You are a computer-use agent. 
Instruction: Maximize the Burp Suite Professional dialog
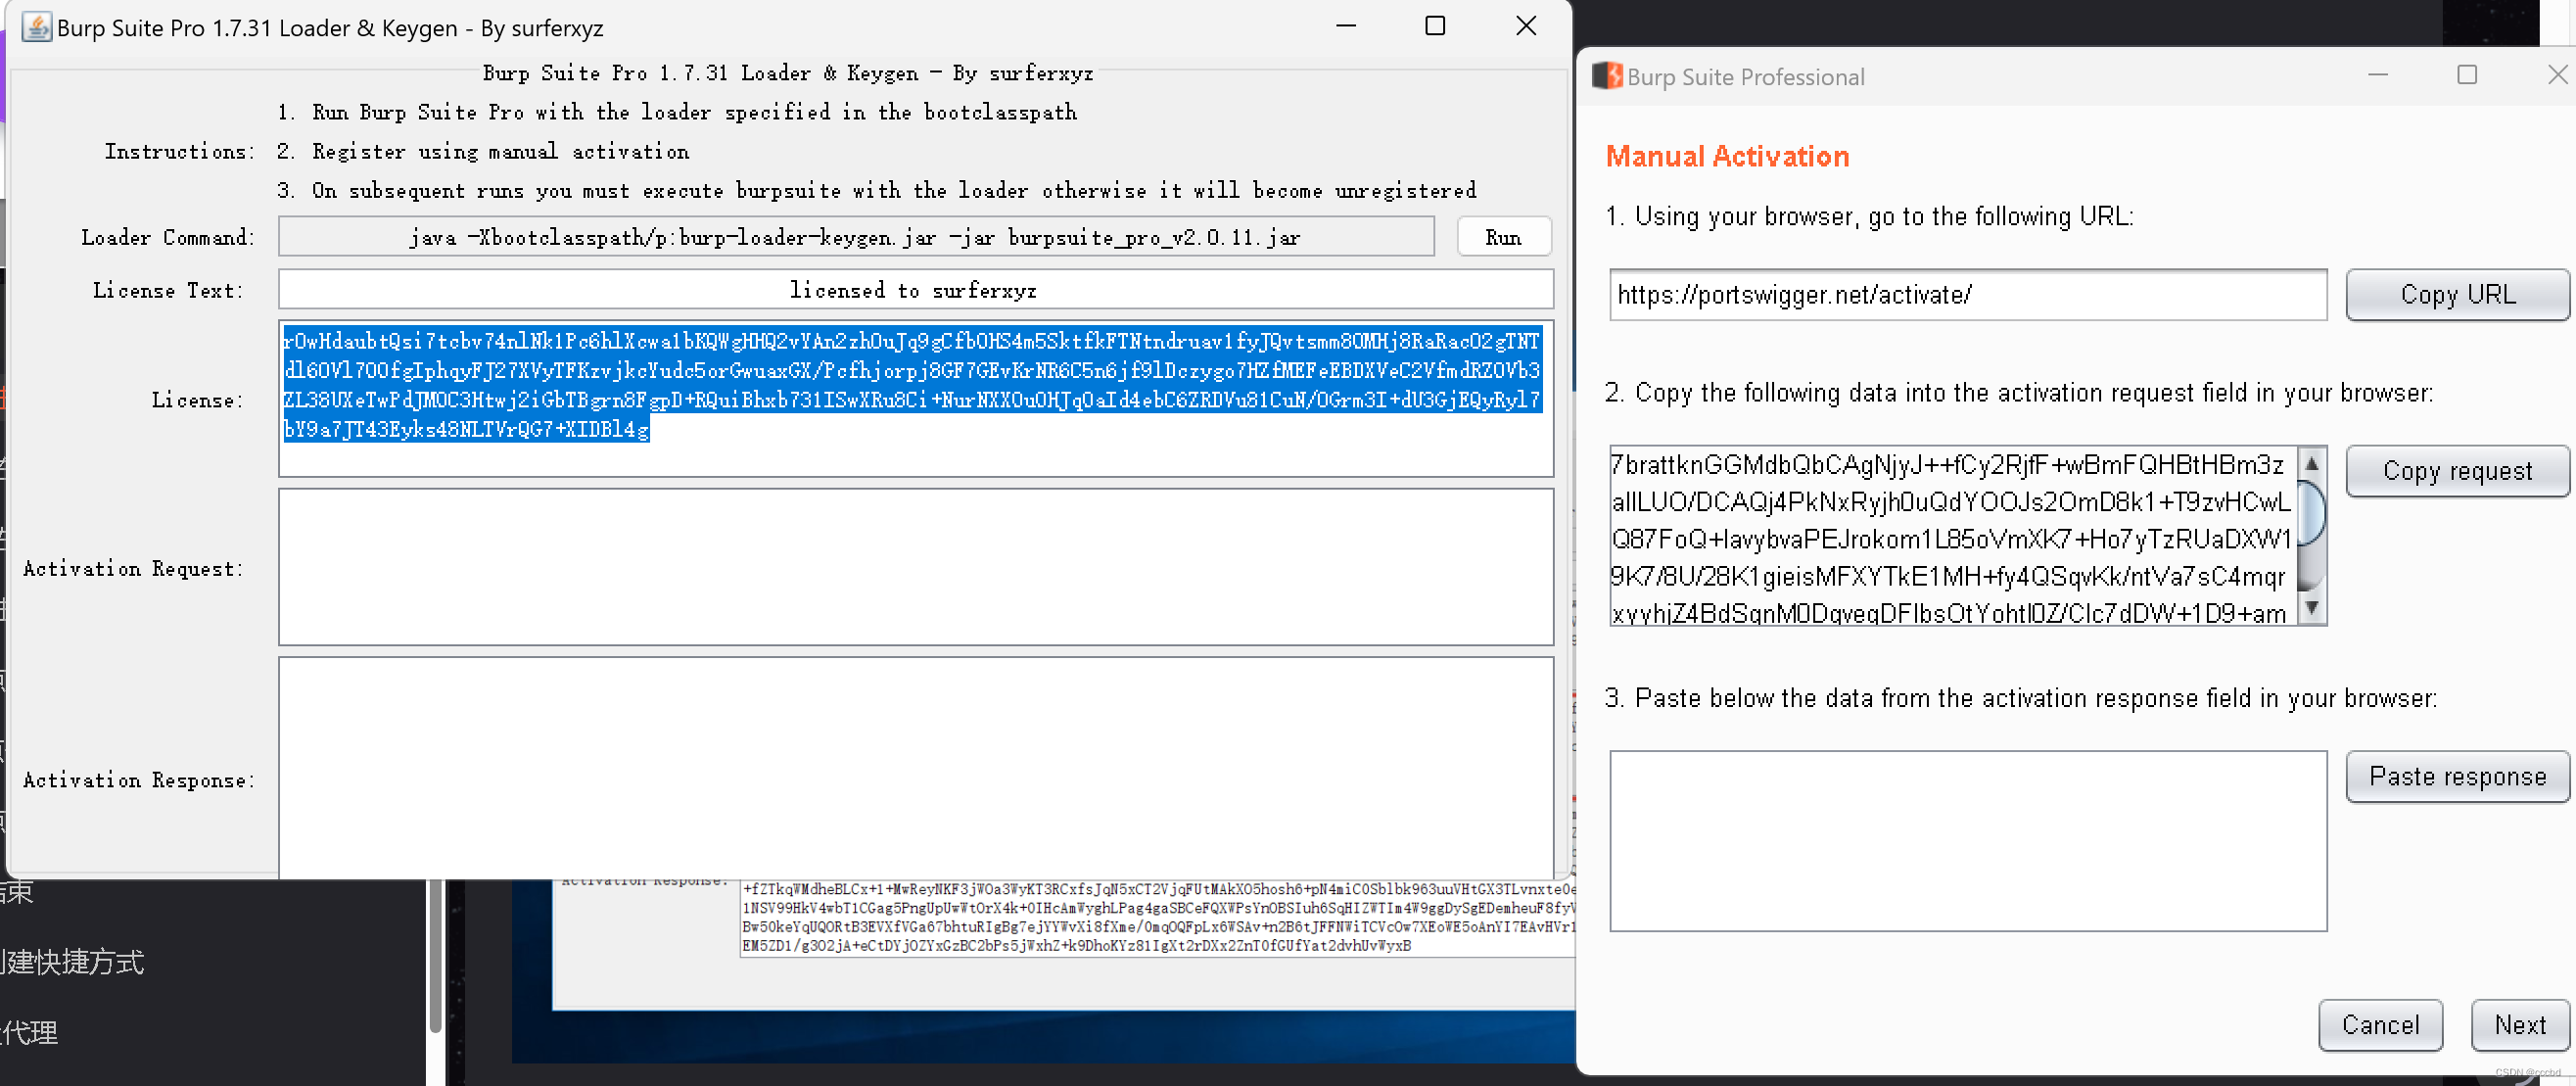pyautogui.click(x=2466, y=76)
